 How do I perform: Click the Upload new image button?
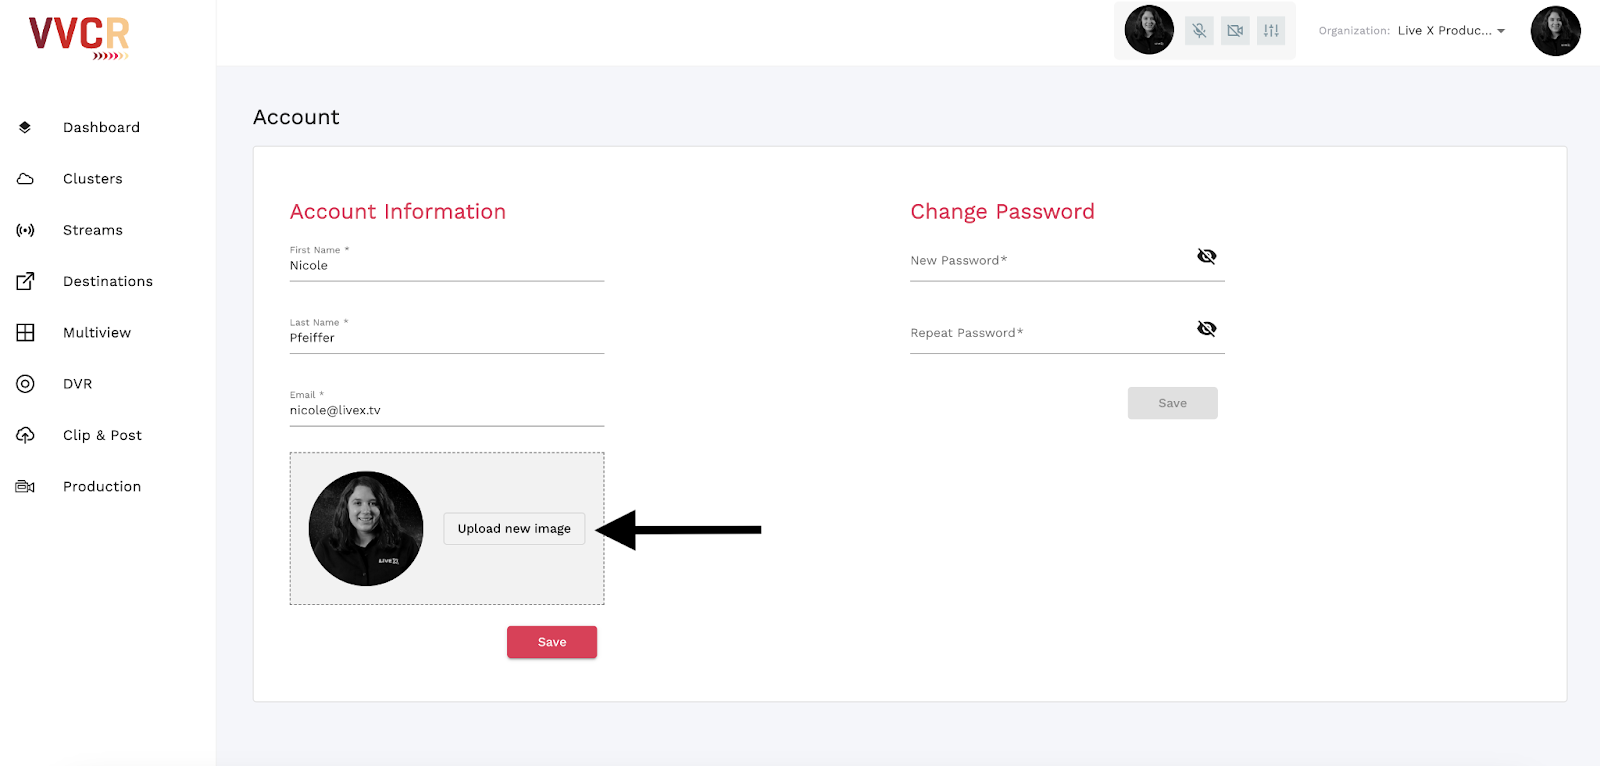click(x=514, y=529)
